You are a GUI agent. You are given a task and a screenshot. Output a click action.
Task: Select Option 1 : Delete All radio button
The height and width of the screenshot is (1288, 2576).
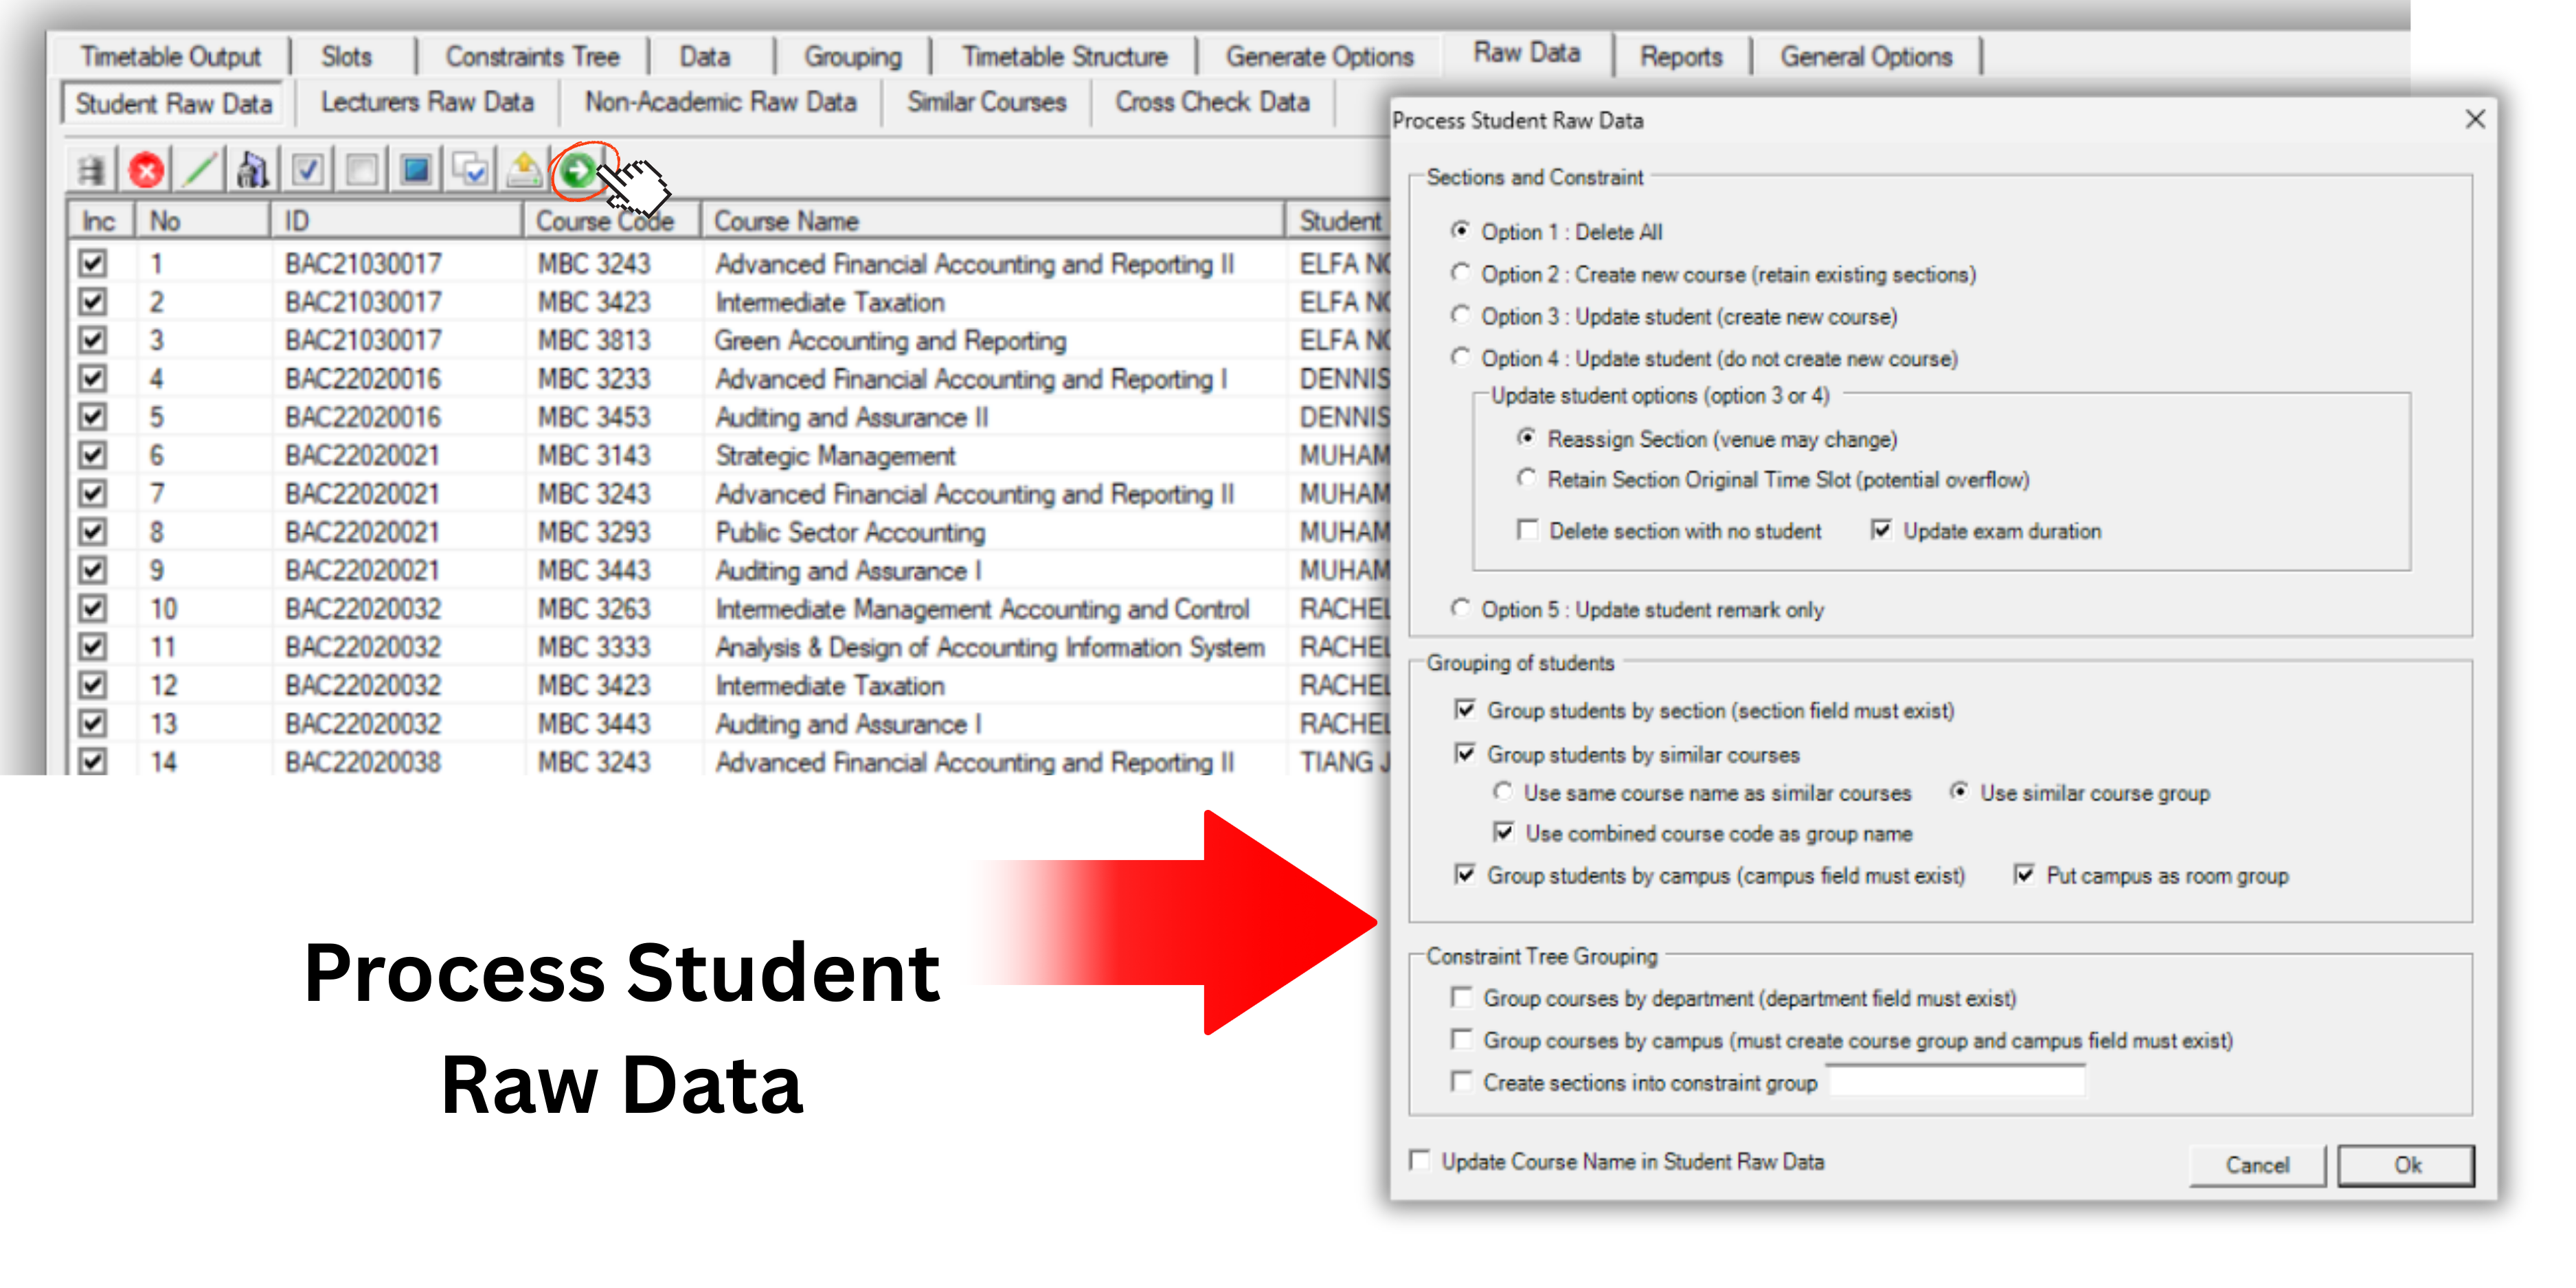click(x=1461, y=232)
